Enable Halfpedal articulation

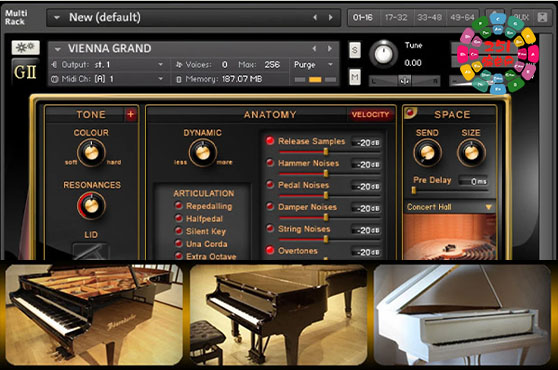click(179, 218)
